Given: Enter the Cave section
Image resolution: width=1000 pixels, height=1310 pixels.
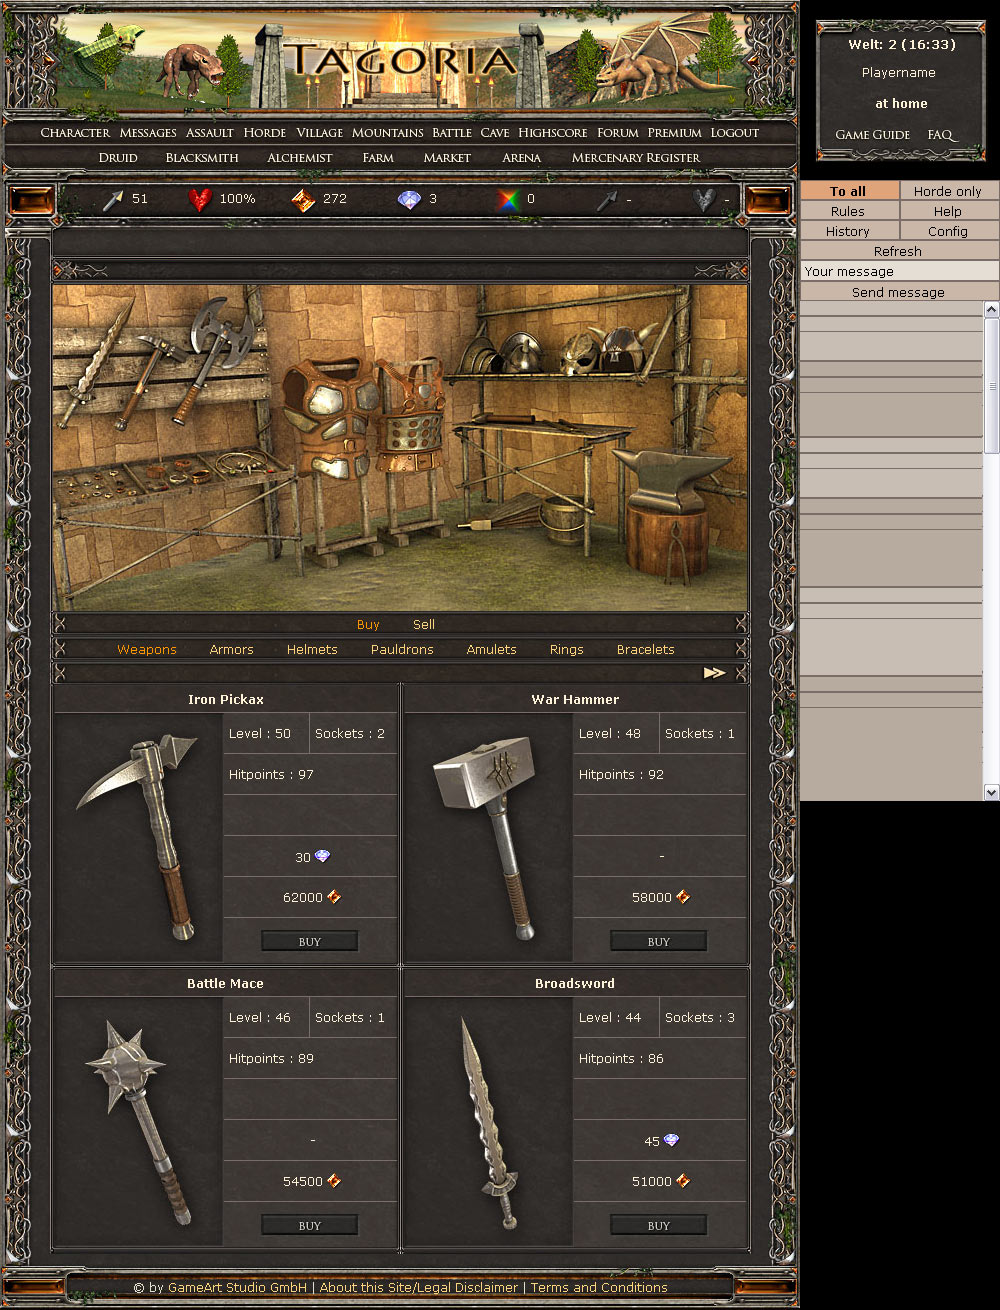Looking at the screenshot, I should point(495,132).
